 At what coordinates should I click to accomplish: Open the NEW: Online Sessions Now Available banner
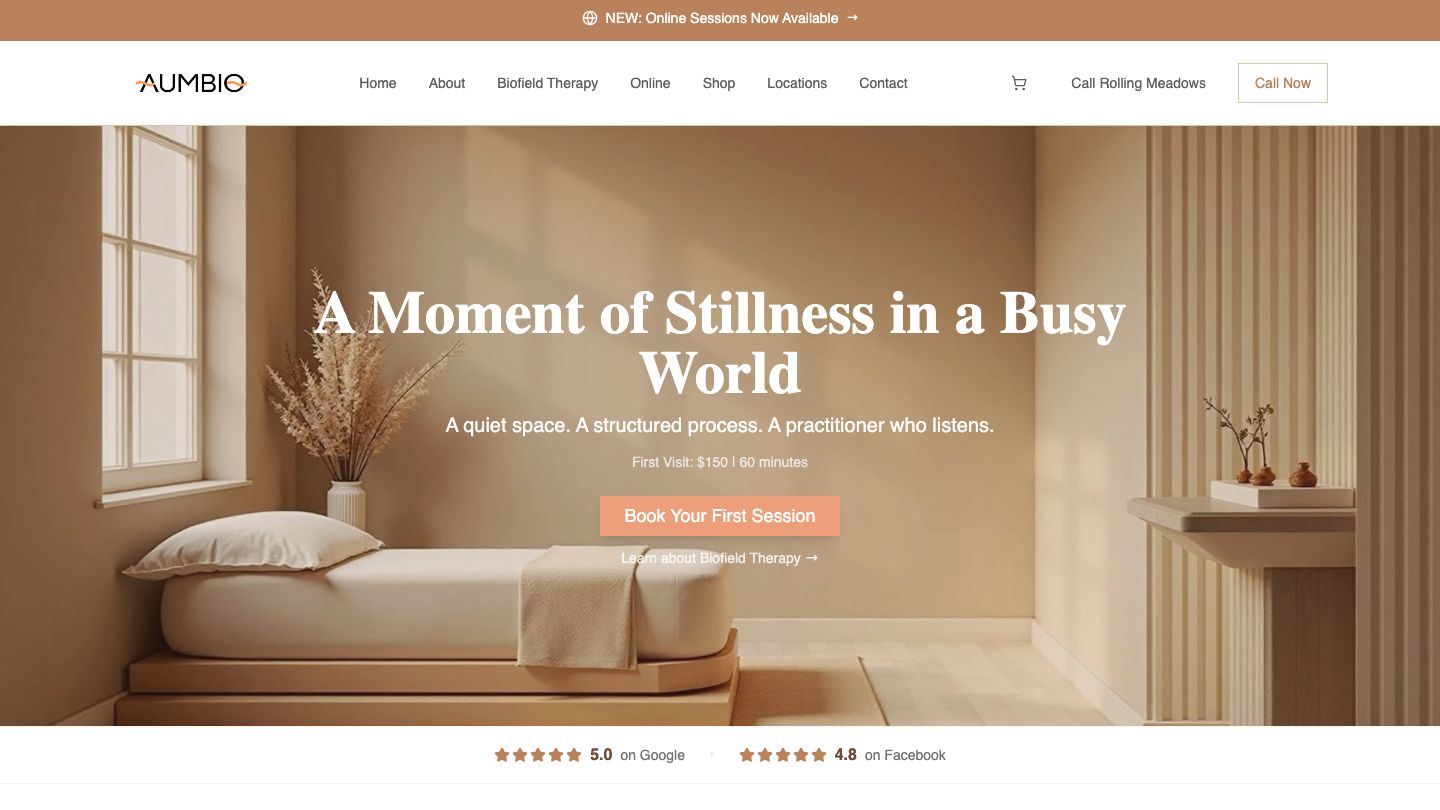[x=720, y=18]
